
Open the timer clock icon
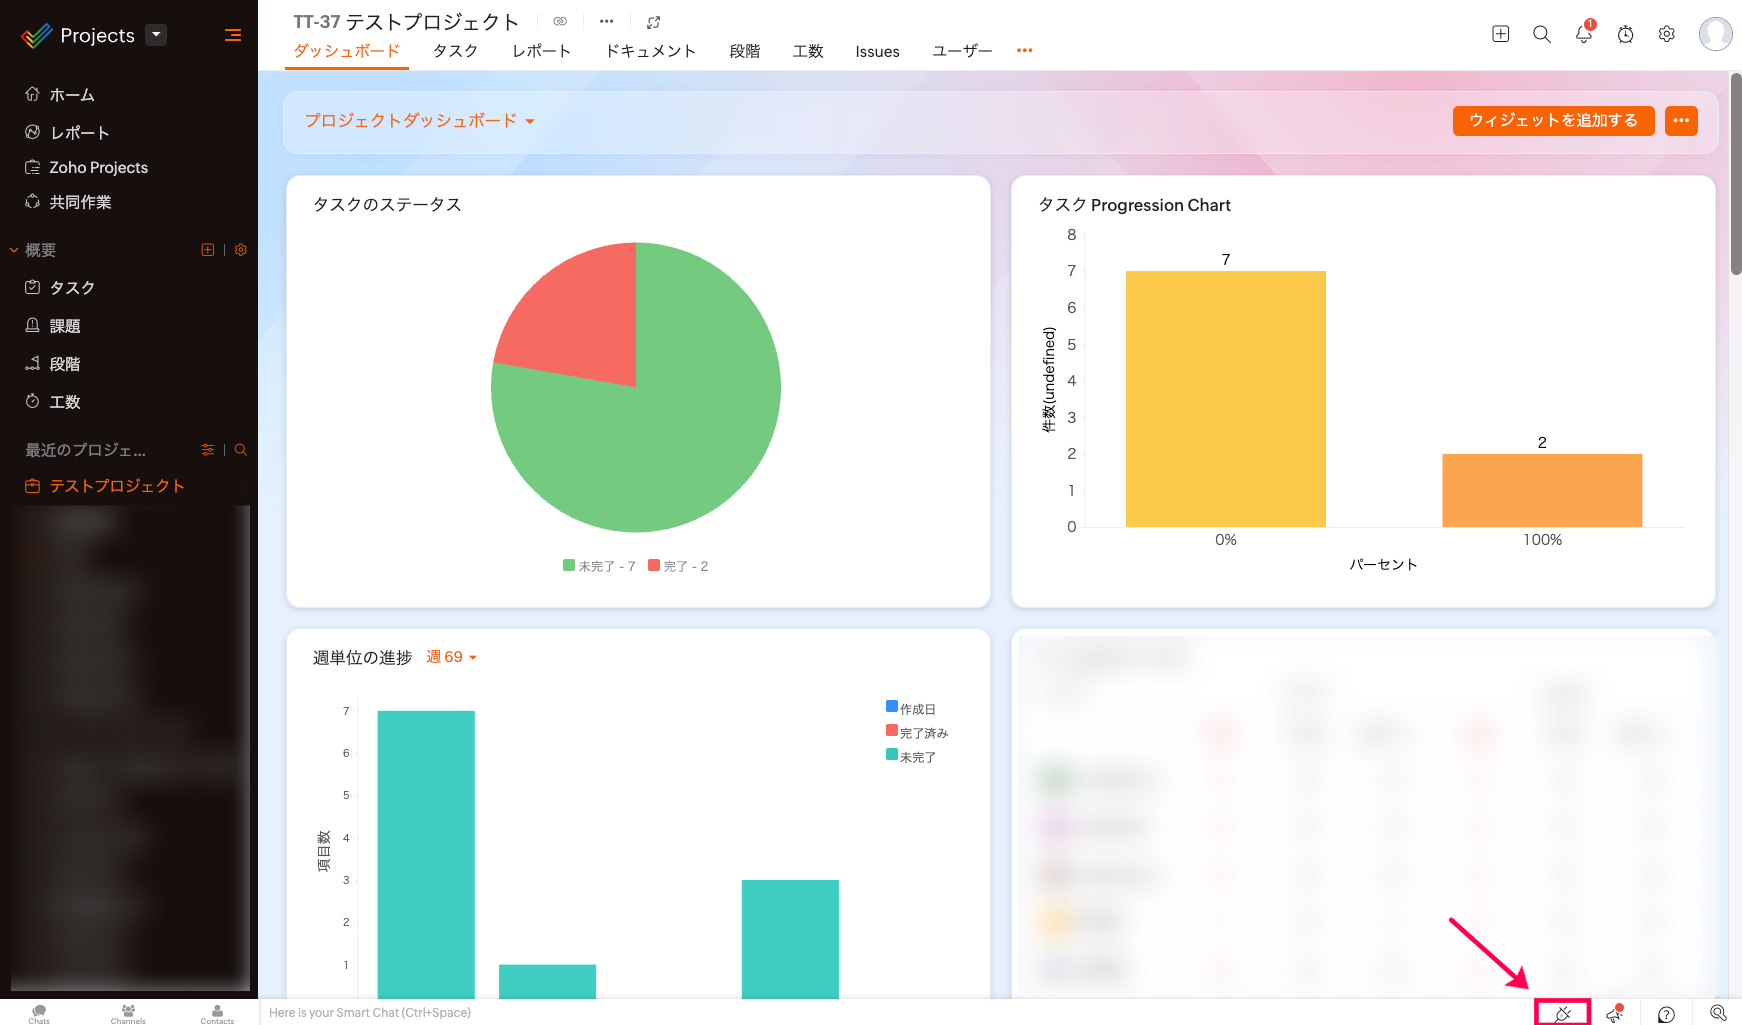(x=1625, y=35)
